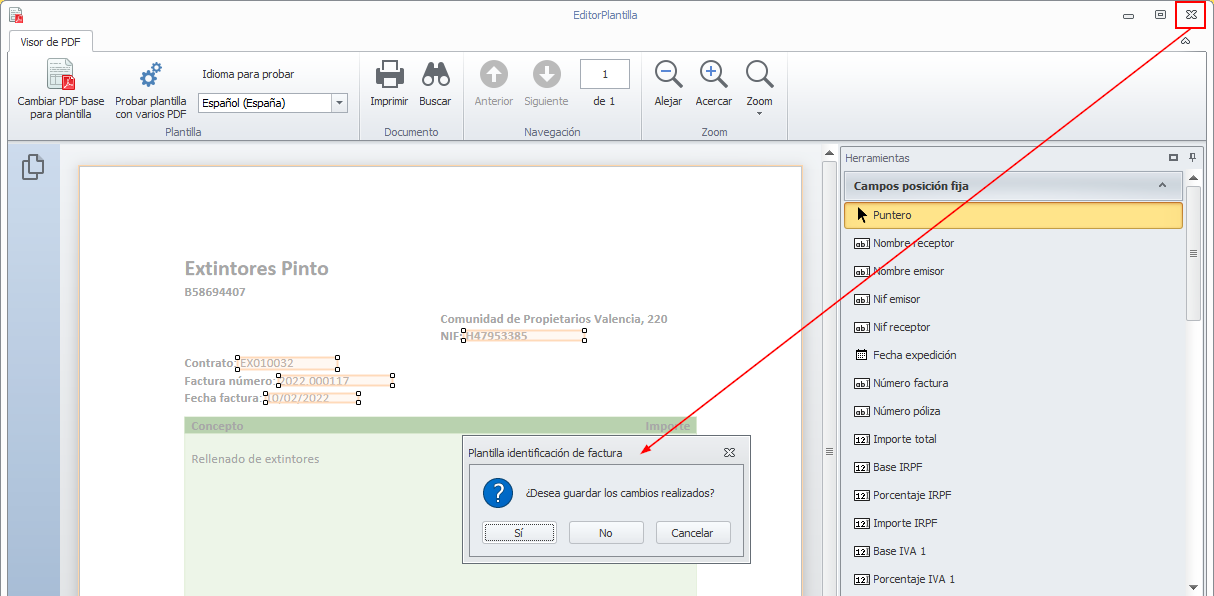Click the Cambiar PDF base para plantilla icon

[x=60, y=75]
